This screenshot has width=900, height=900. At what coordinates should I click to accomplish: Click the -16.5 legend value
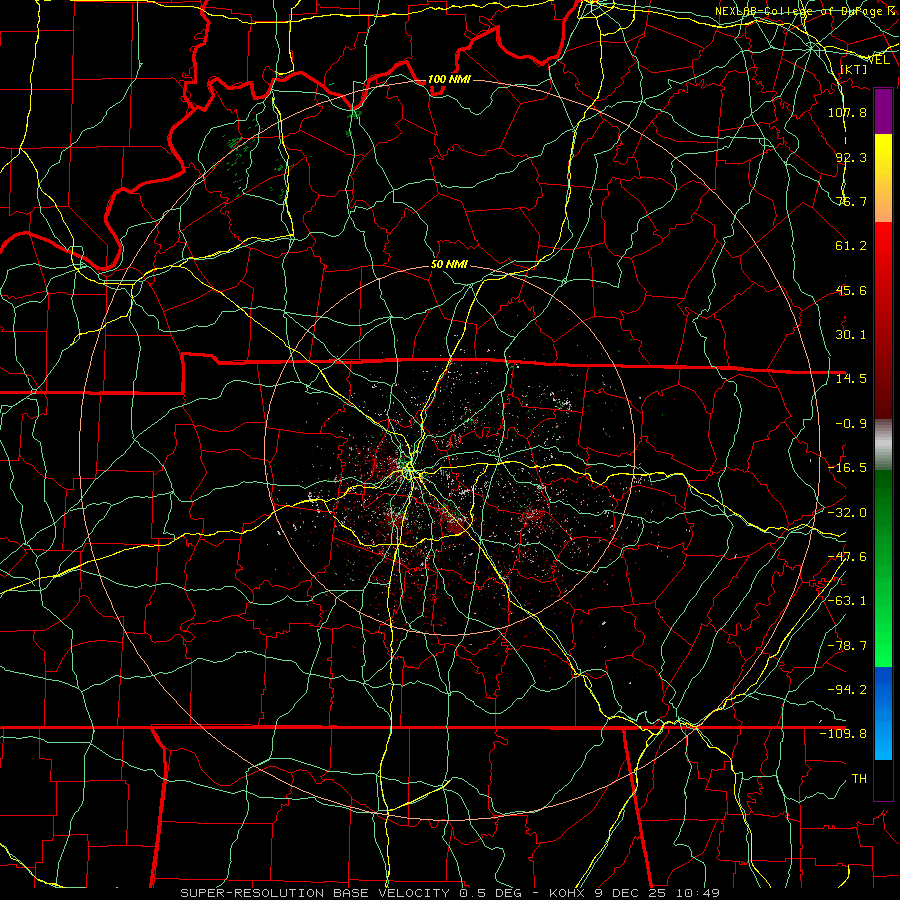847,468
